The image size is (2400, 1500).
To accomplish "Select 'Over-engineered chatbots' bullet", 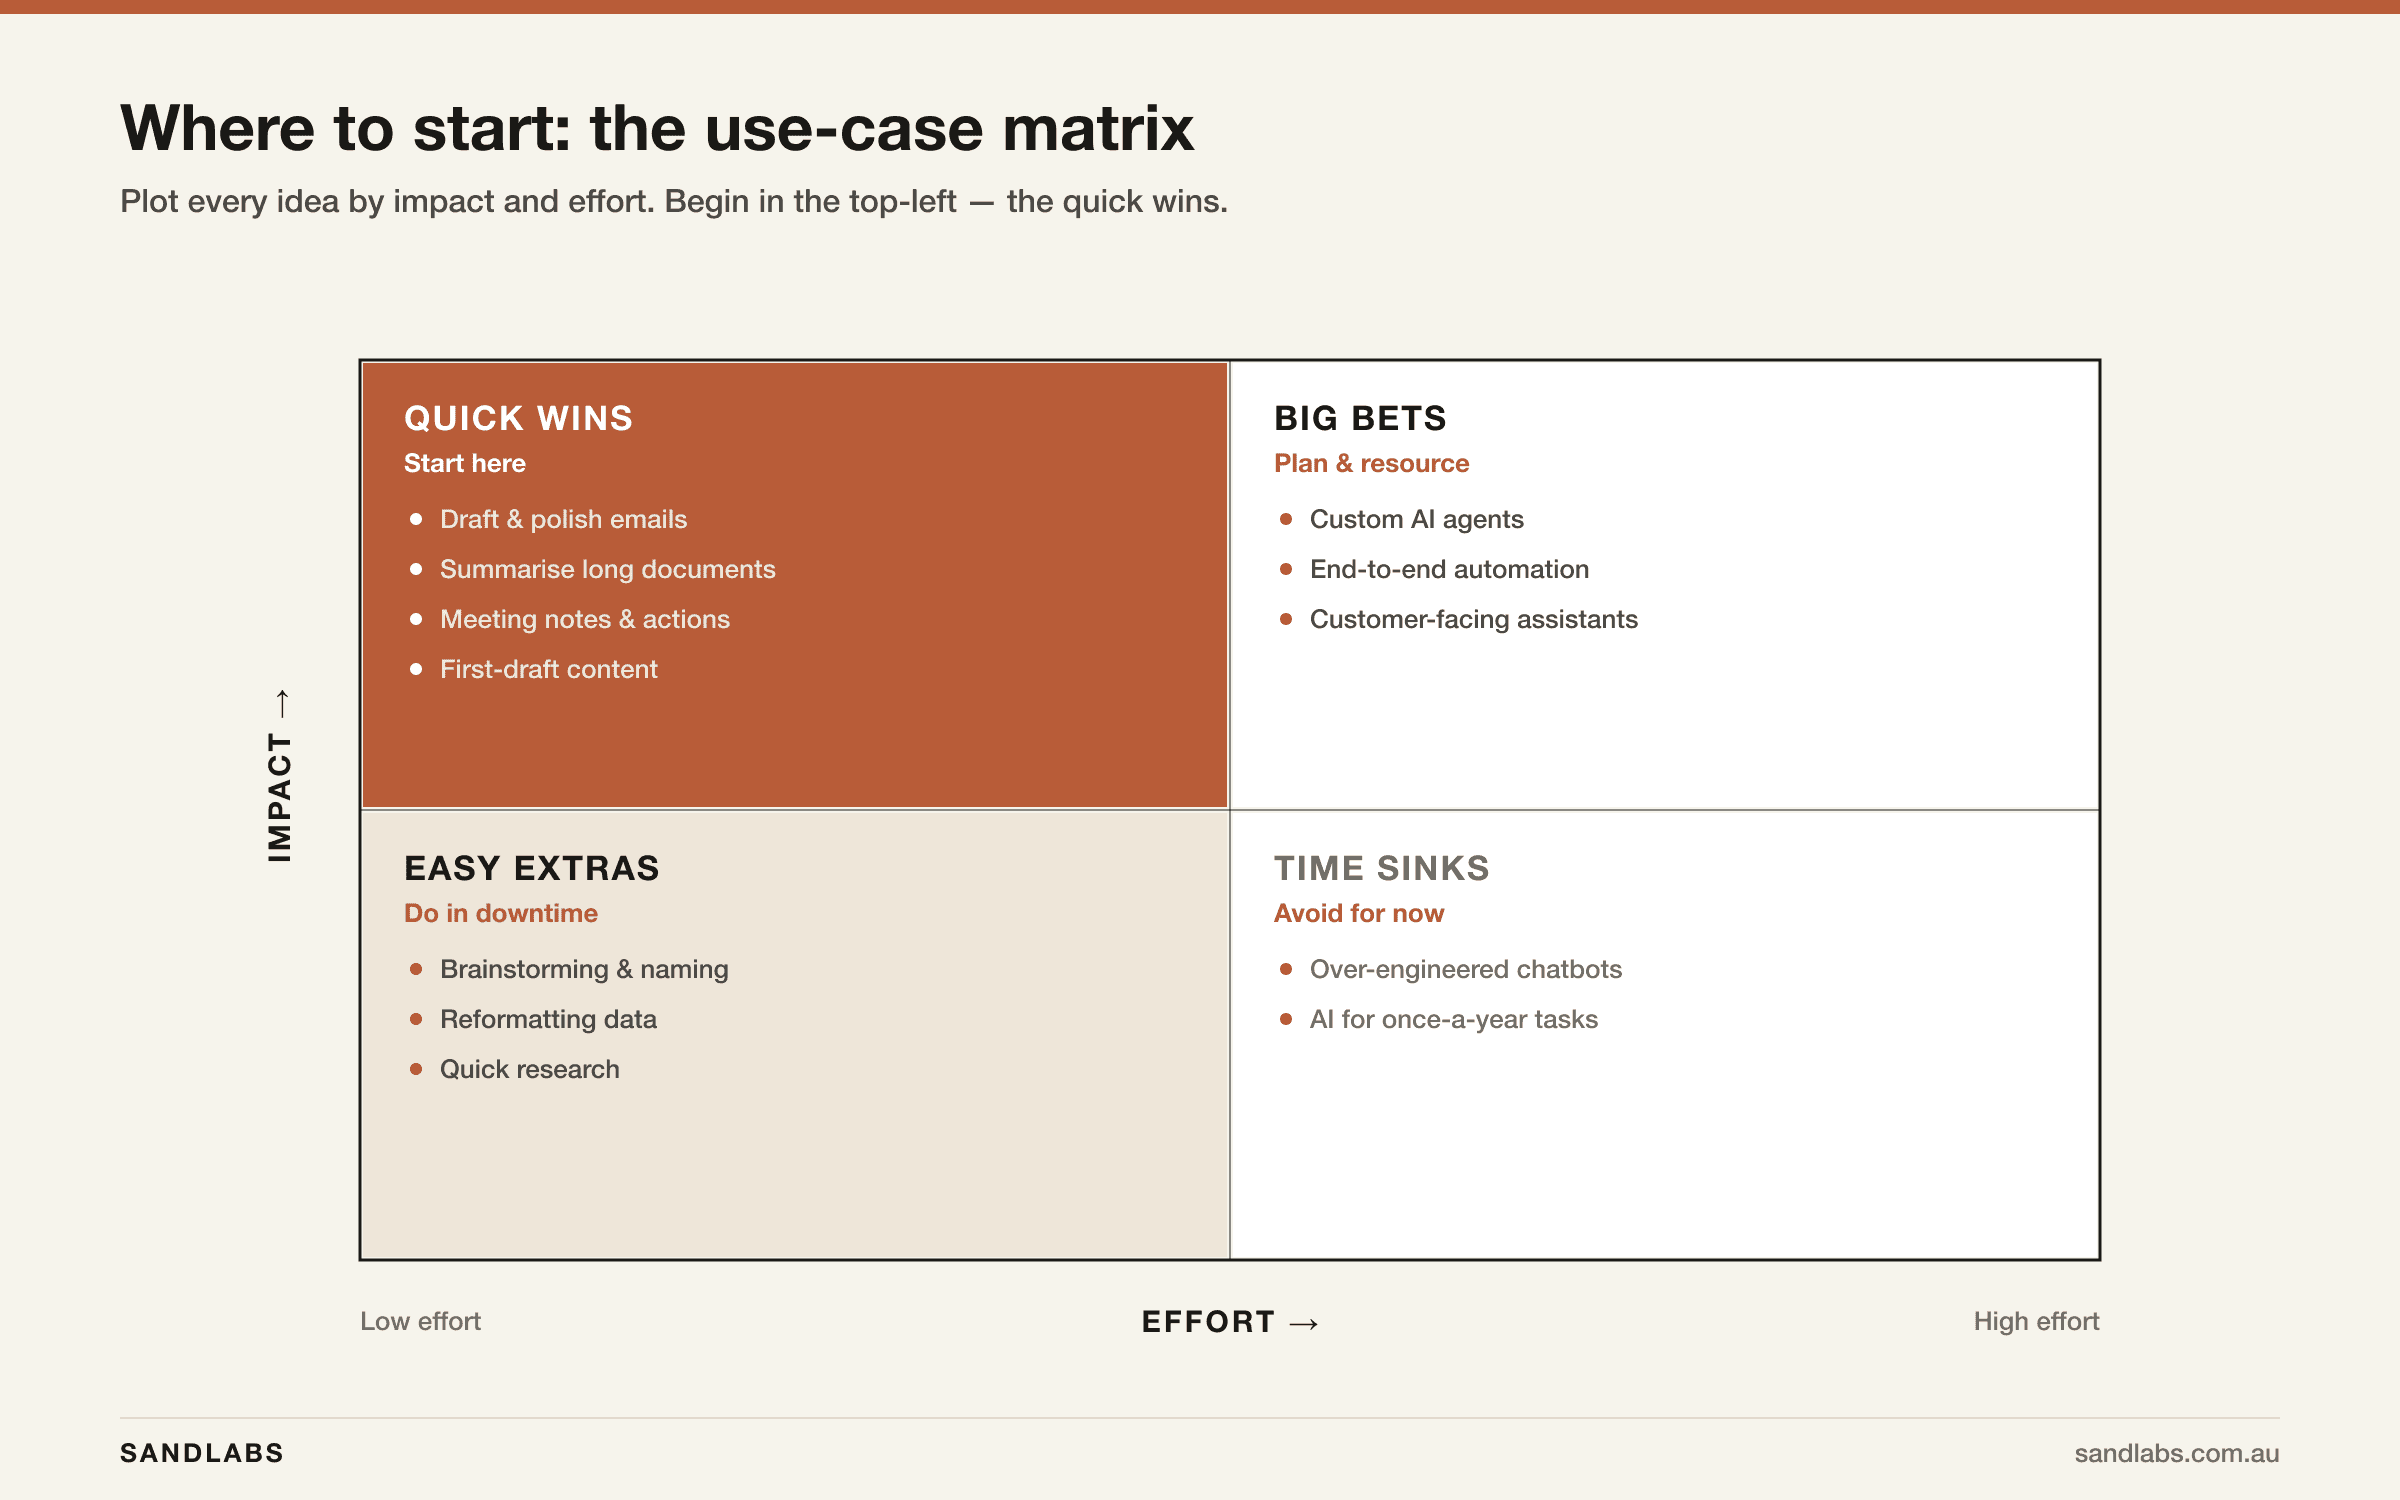I will pos(1466,969).
